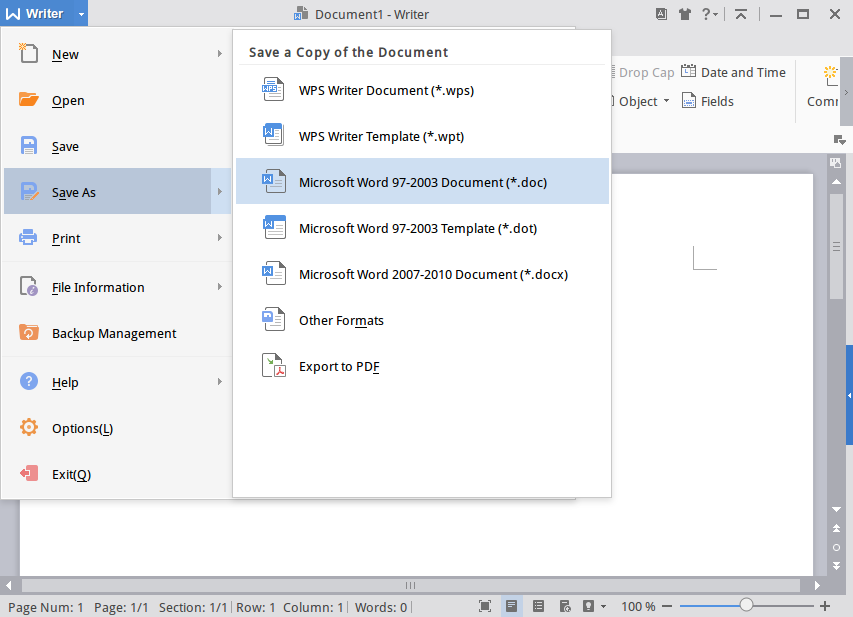Viewport: 853px width, 617px height.
Task: Click the Export to PDF option
Action: pyautogui.click(x=422, y=366)
